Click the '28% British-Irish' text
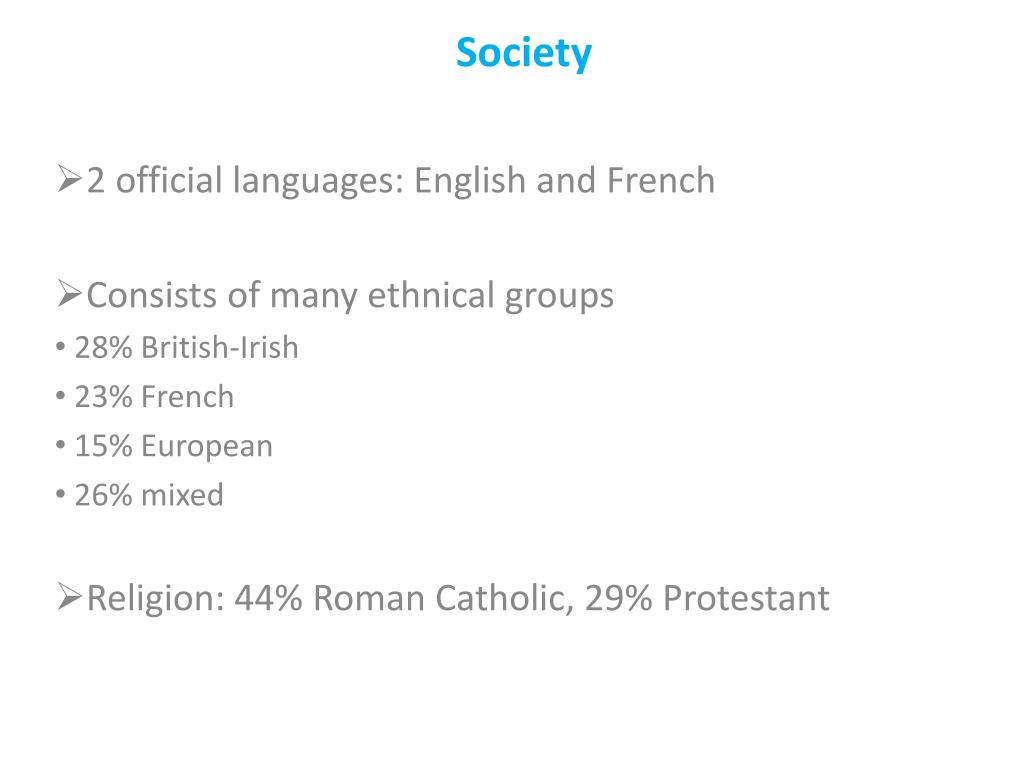Screen dimensions: 1024x768 (187, 347)
